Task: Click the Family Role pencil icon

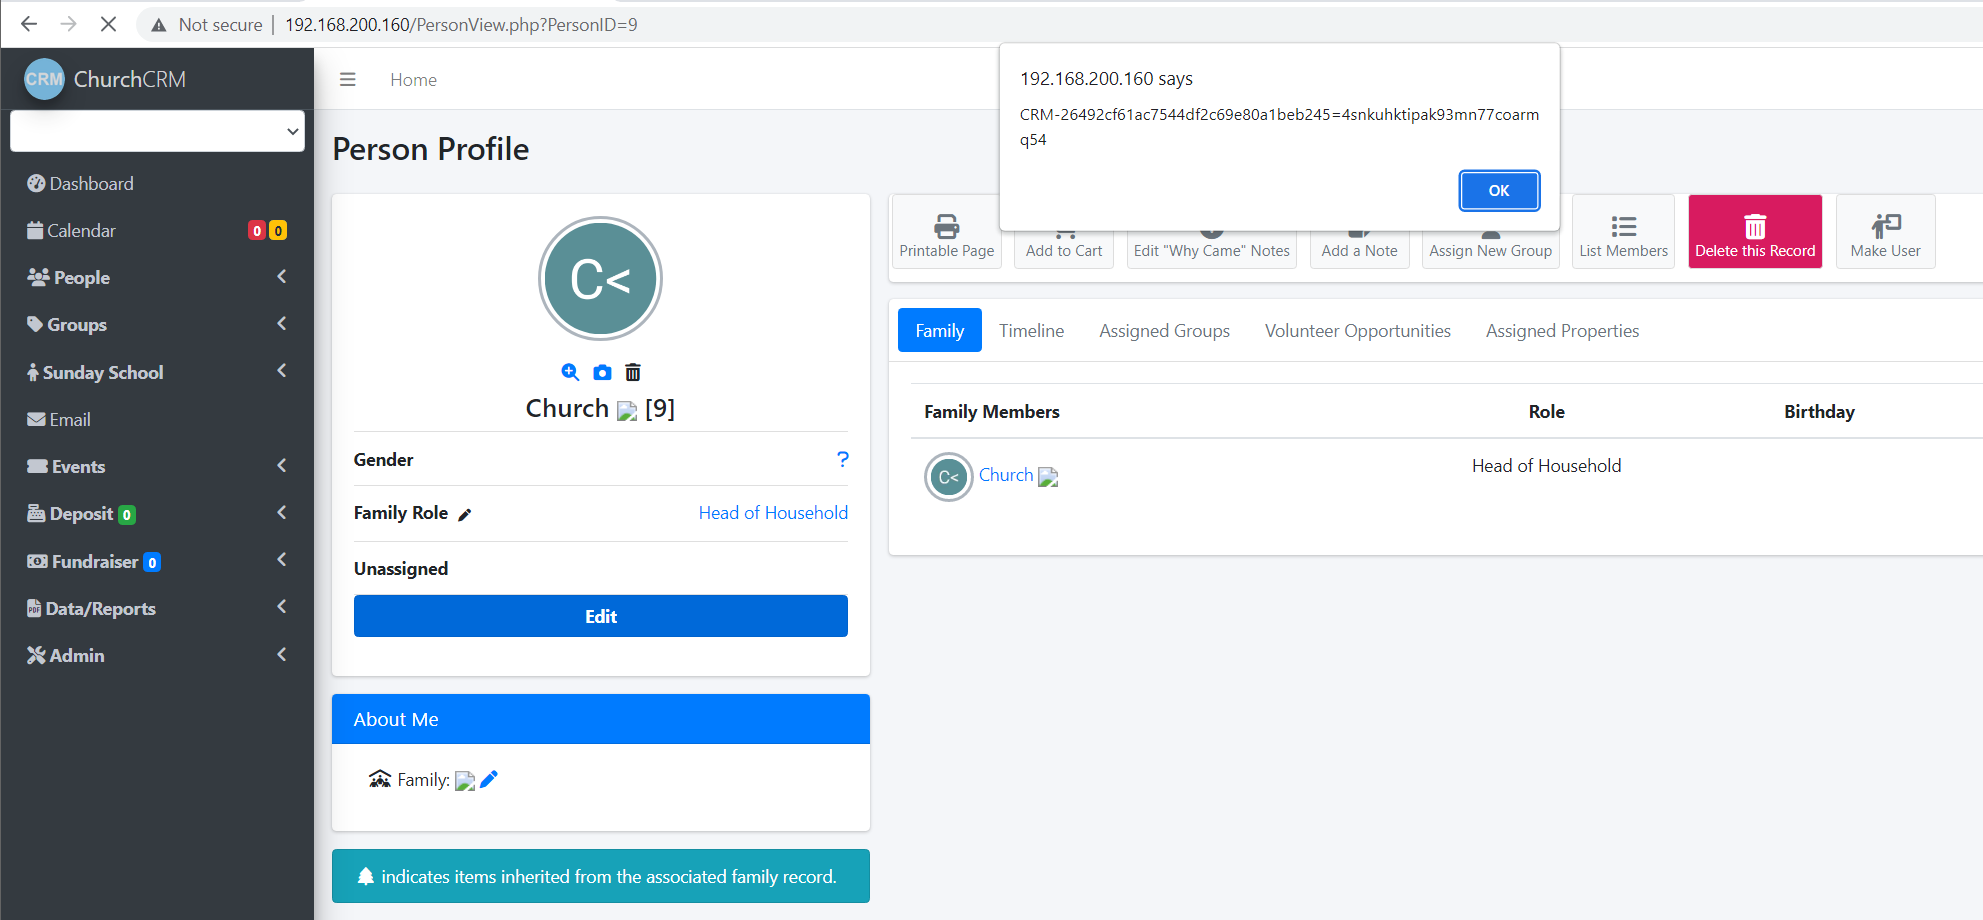Action: pos(464,515)
